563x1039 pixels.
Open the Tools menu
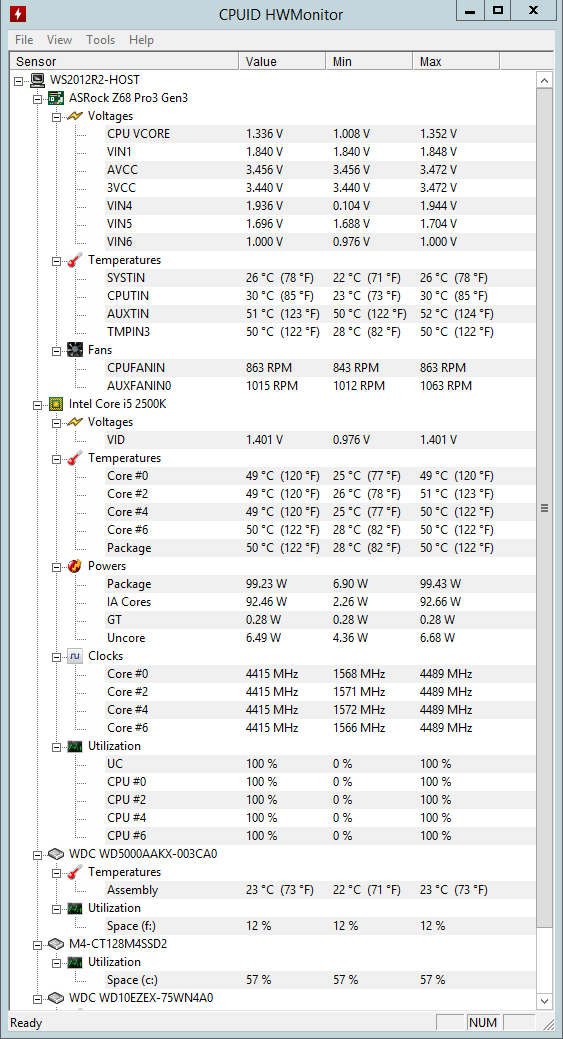(x=101, y=40)
